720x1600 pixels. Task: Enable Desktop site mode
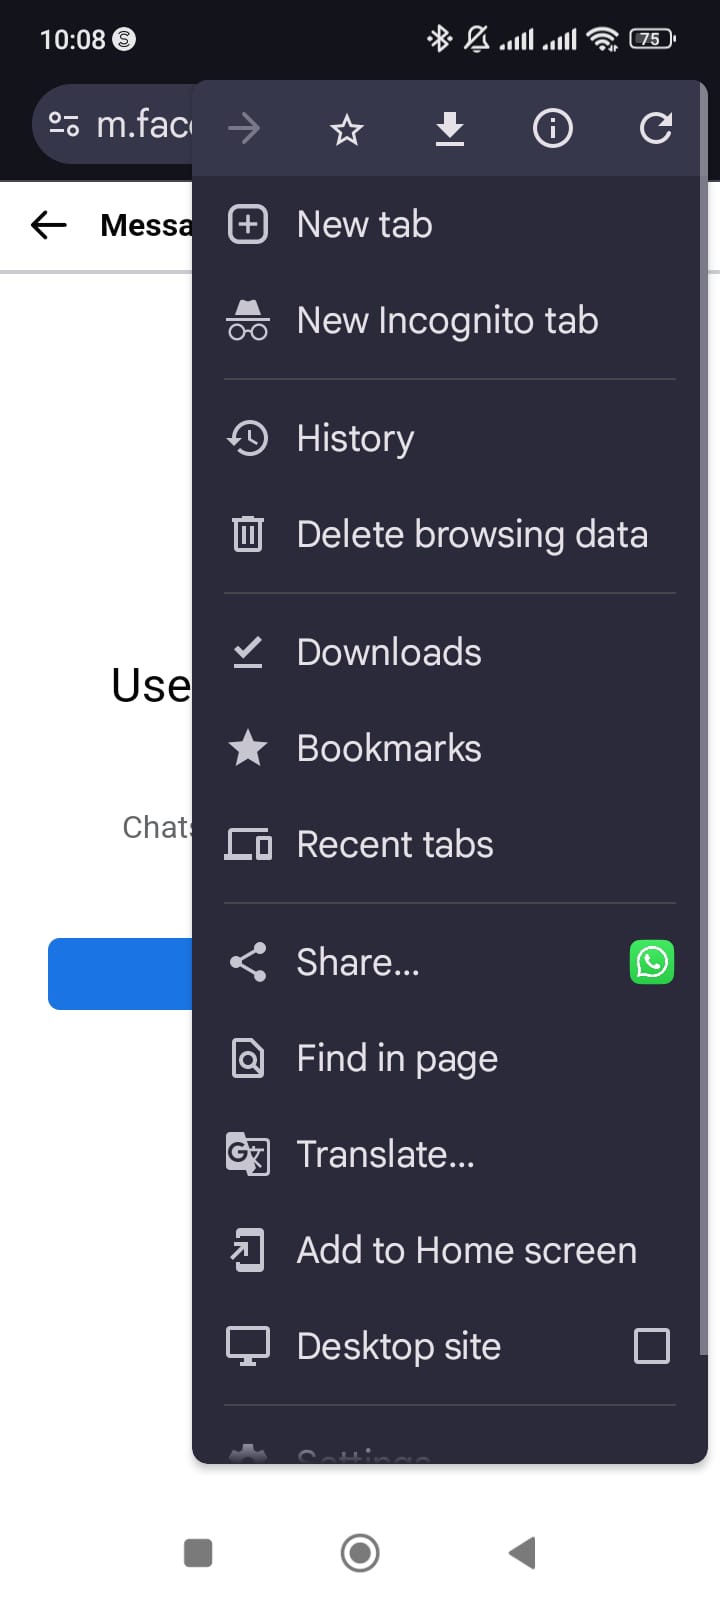point(651,1346)
